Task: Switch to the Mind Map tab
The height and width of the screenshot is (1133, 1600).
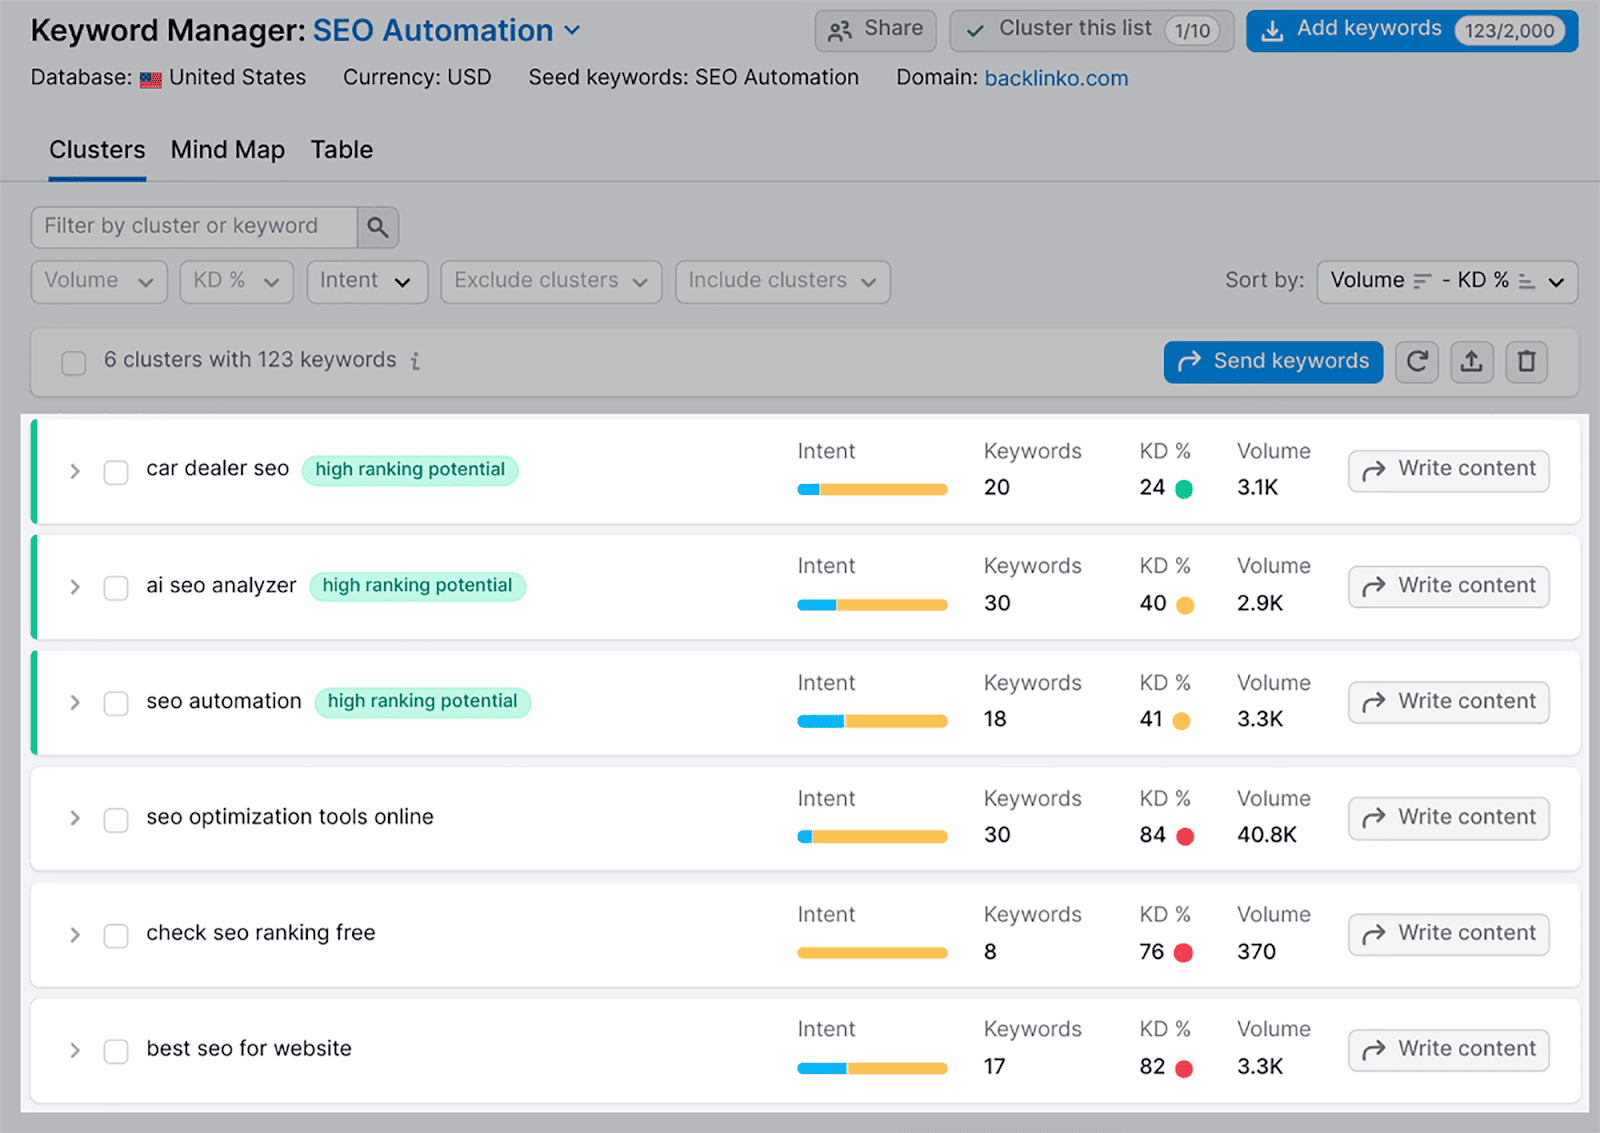Action: (227, 150)
